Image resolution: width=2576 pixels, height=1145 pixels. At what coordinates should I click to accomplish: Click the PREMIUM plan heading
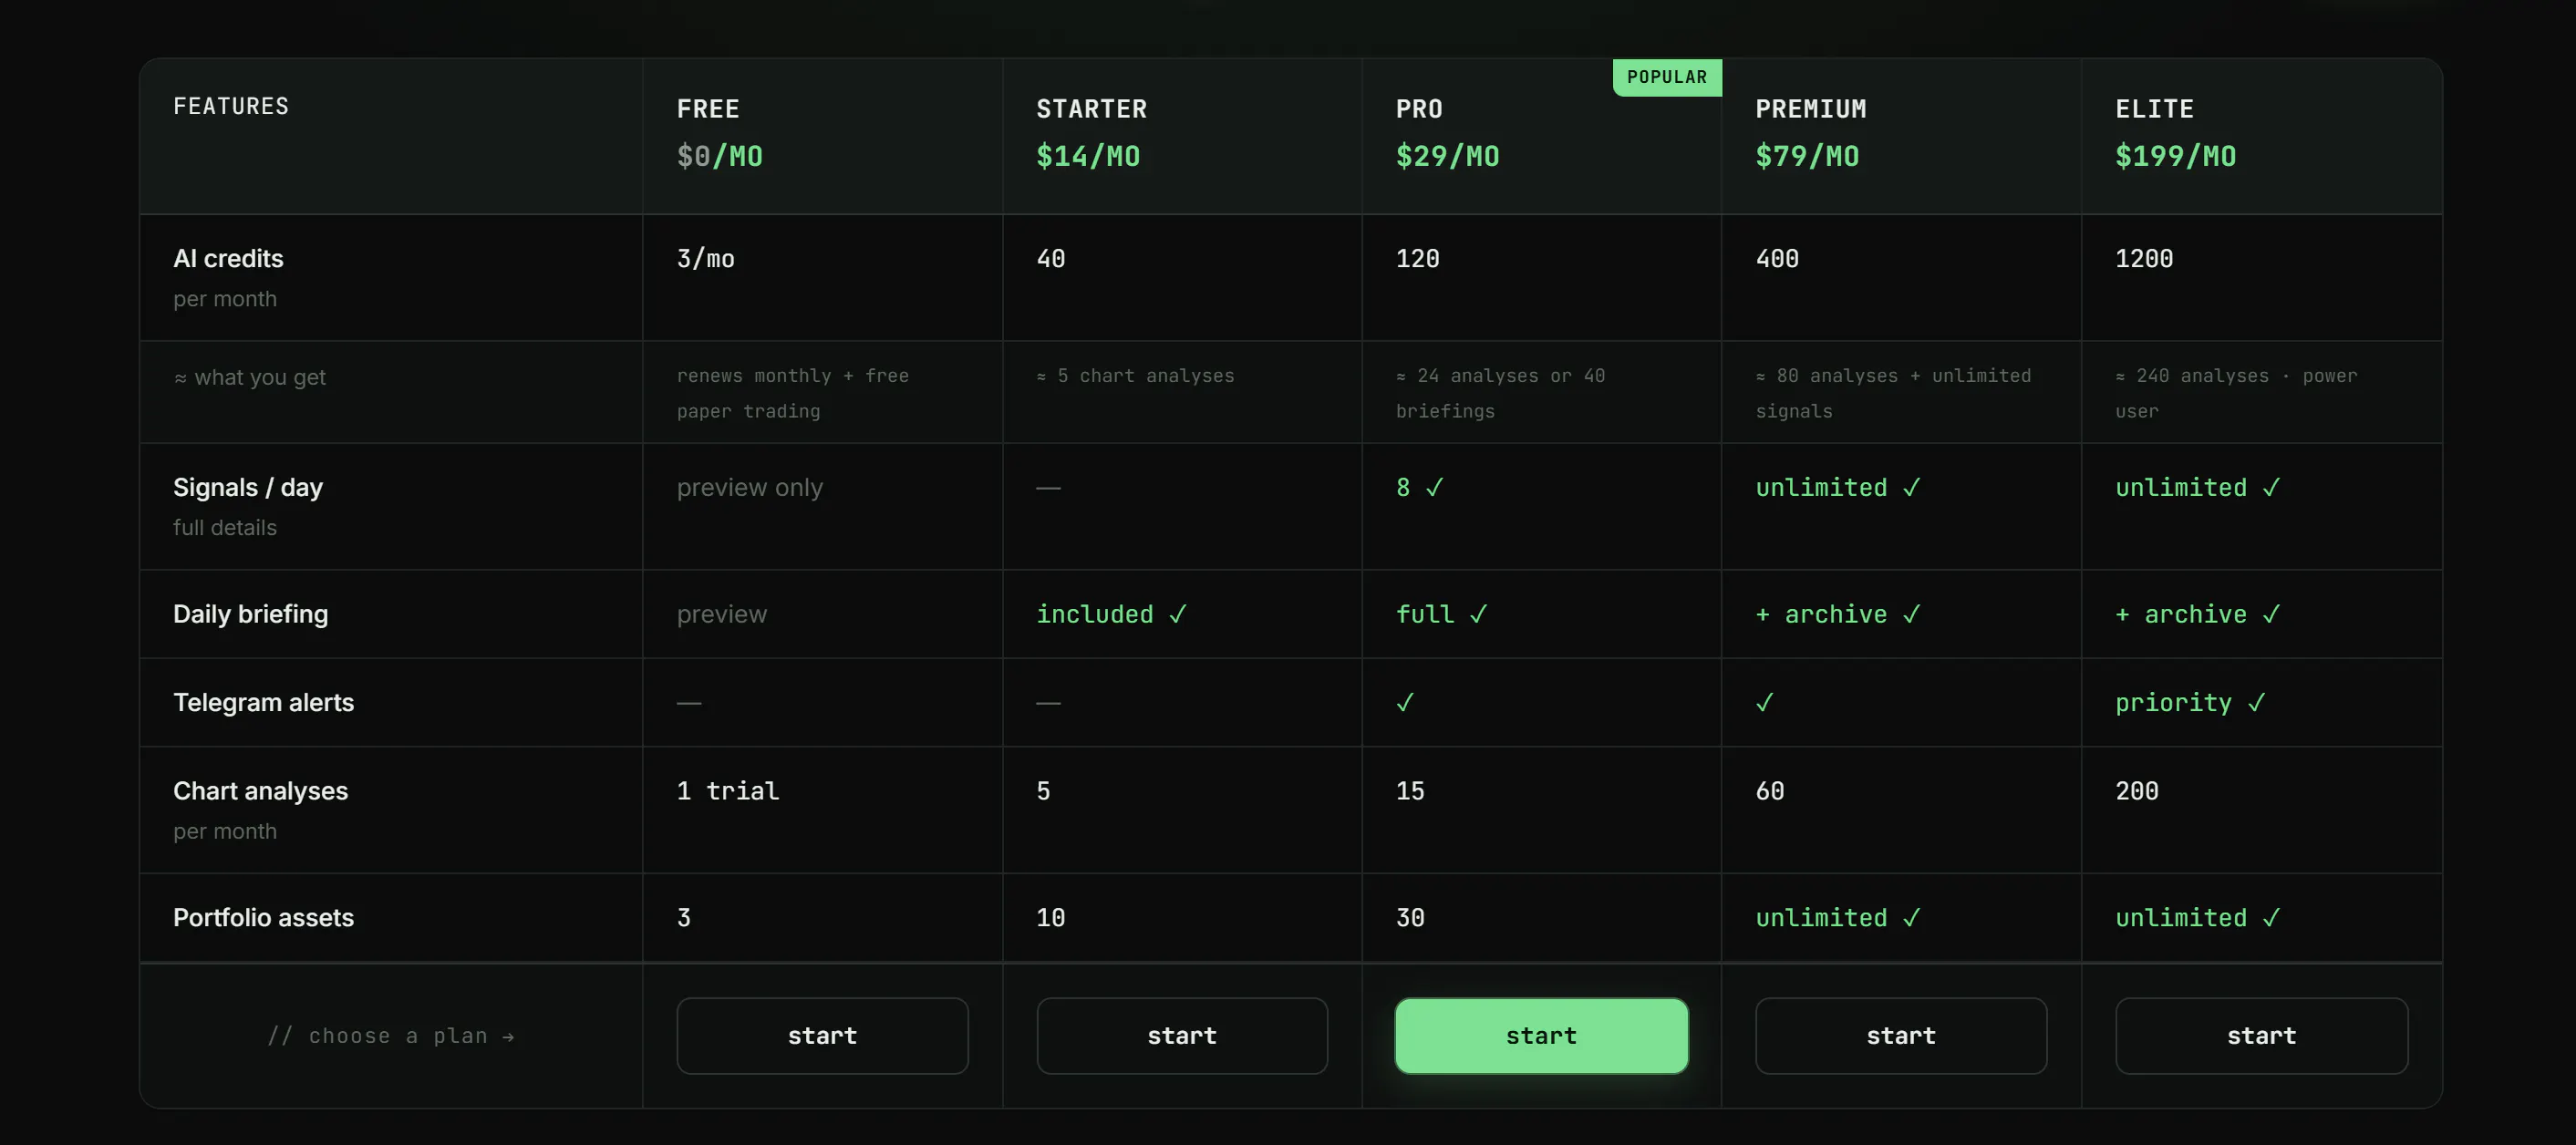pyautogui.click(x=1811, y=109)
